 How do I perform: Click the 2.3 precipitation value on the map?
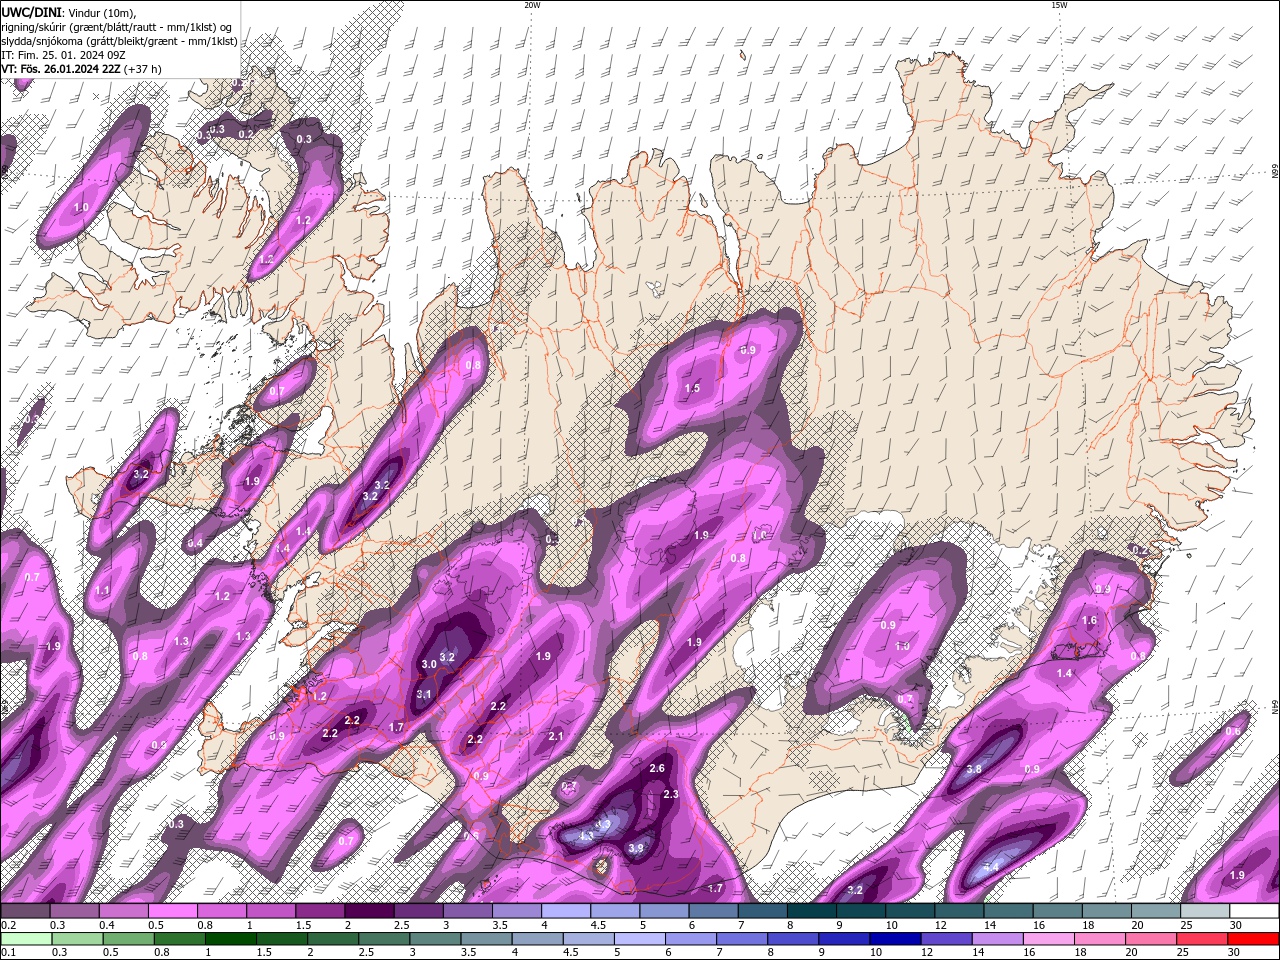coord(671,794)
